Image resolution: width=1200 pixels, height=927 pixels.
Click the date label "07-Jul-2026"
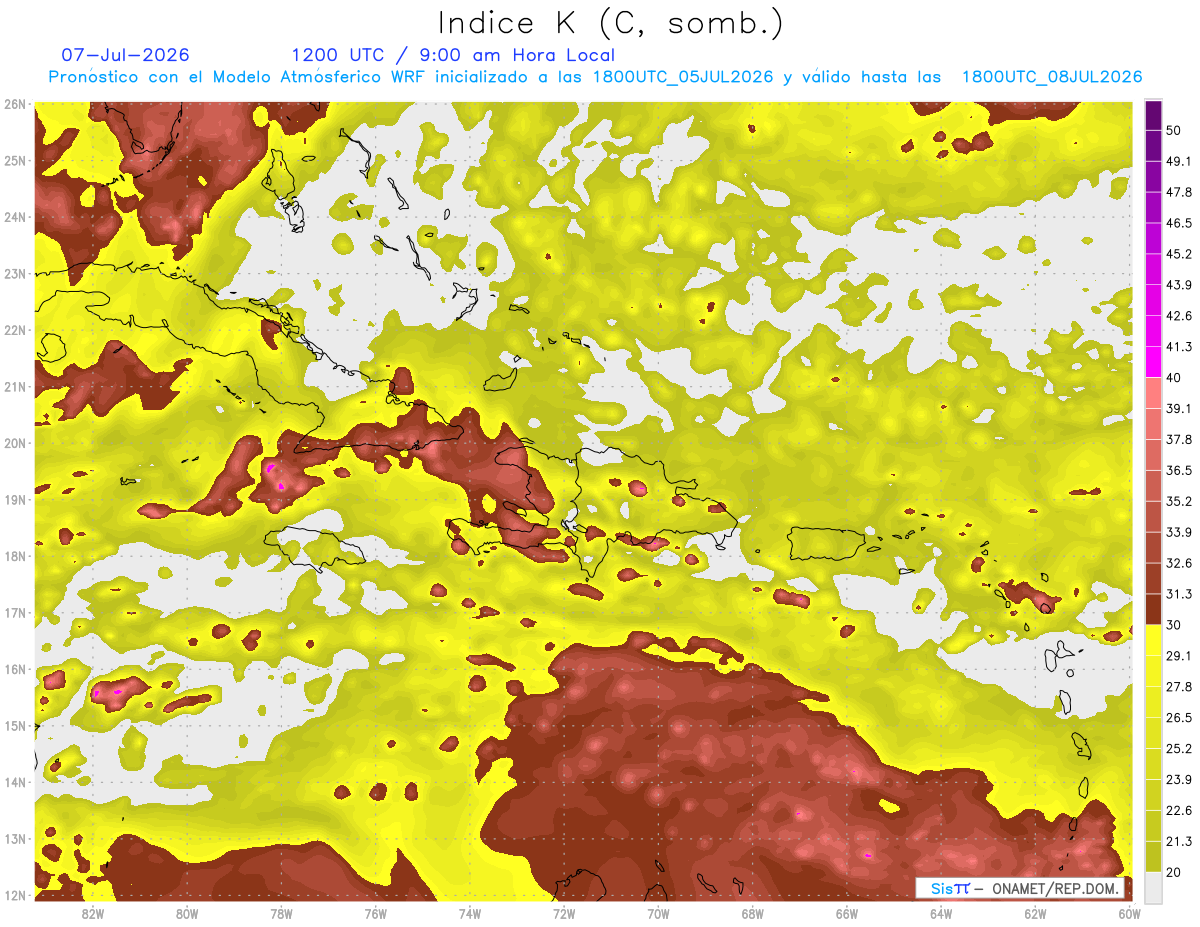[x=125, y=55]
